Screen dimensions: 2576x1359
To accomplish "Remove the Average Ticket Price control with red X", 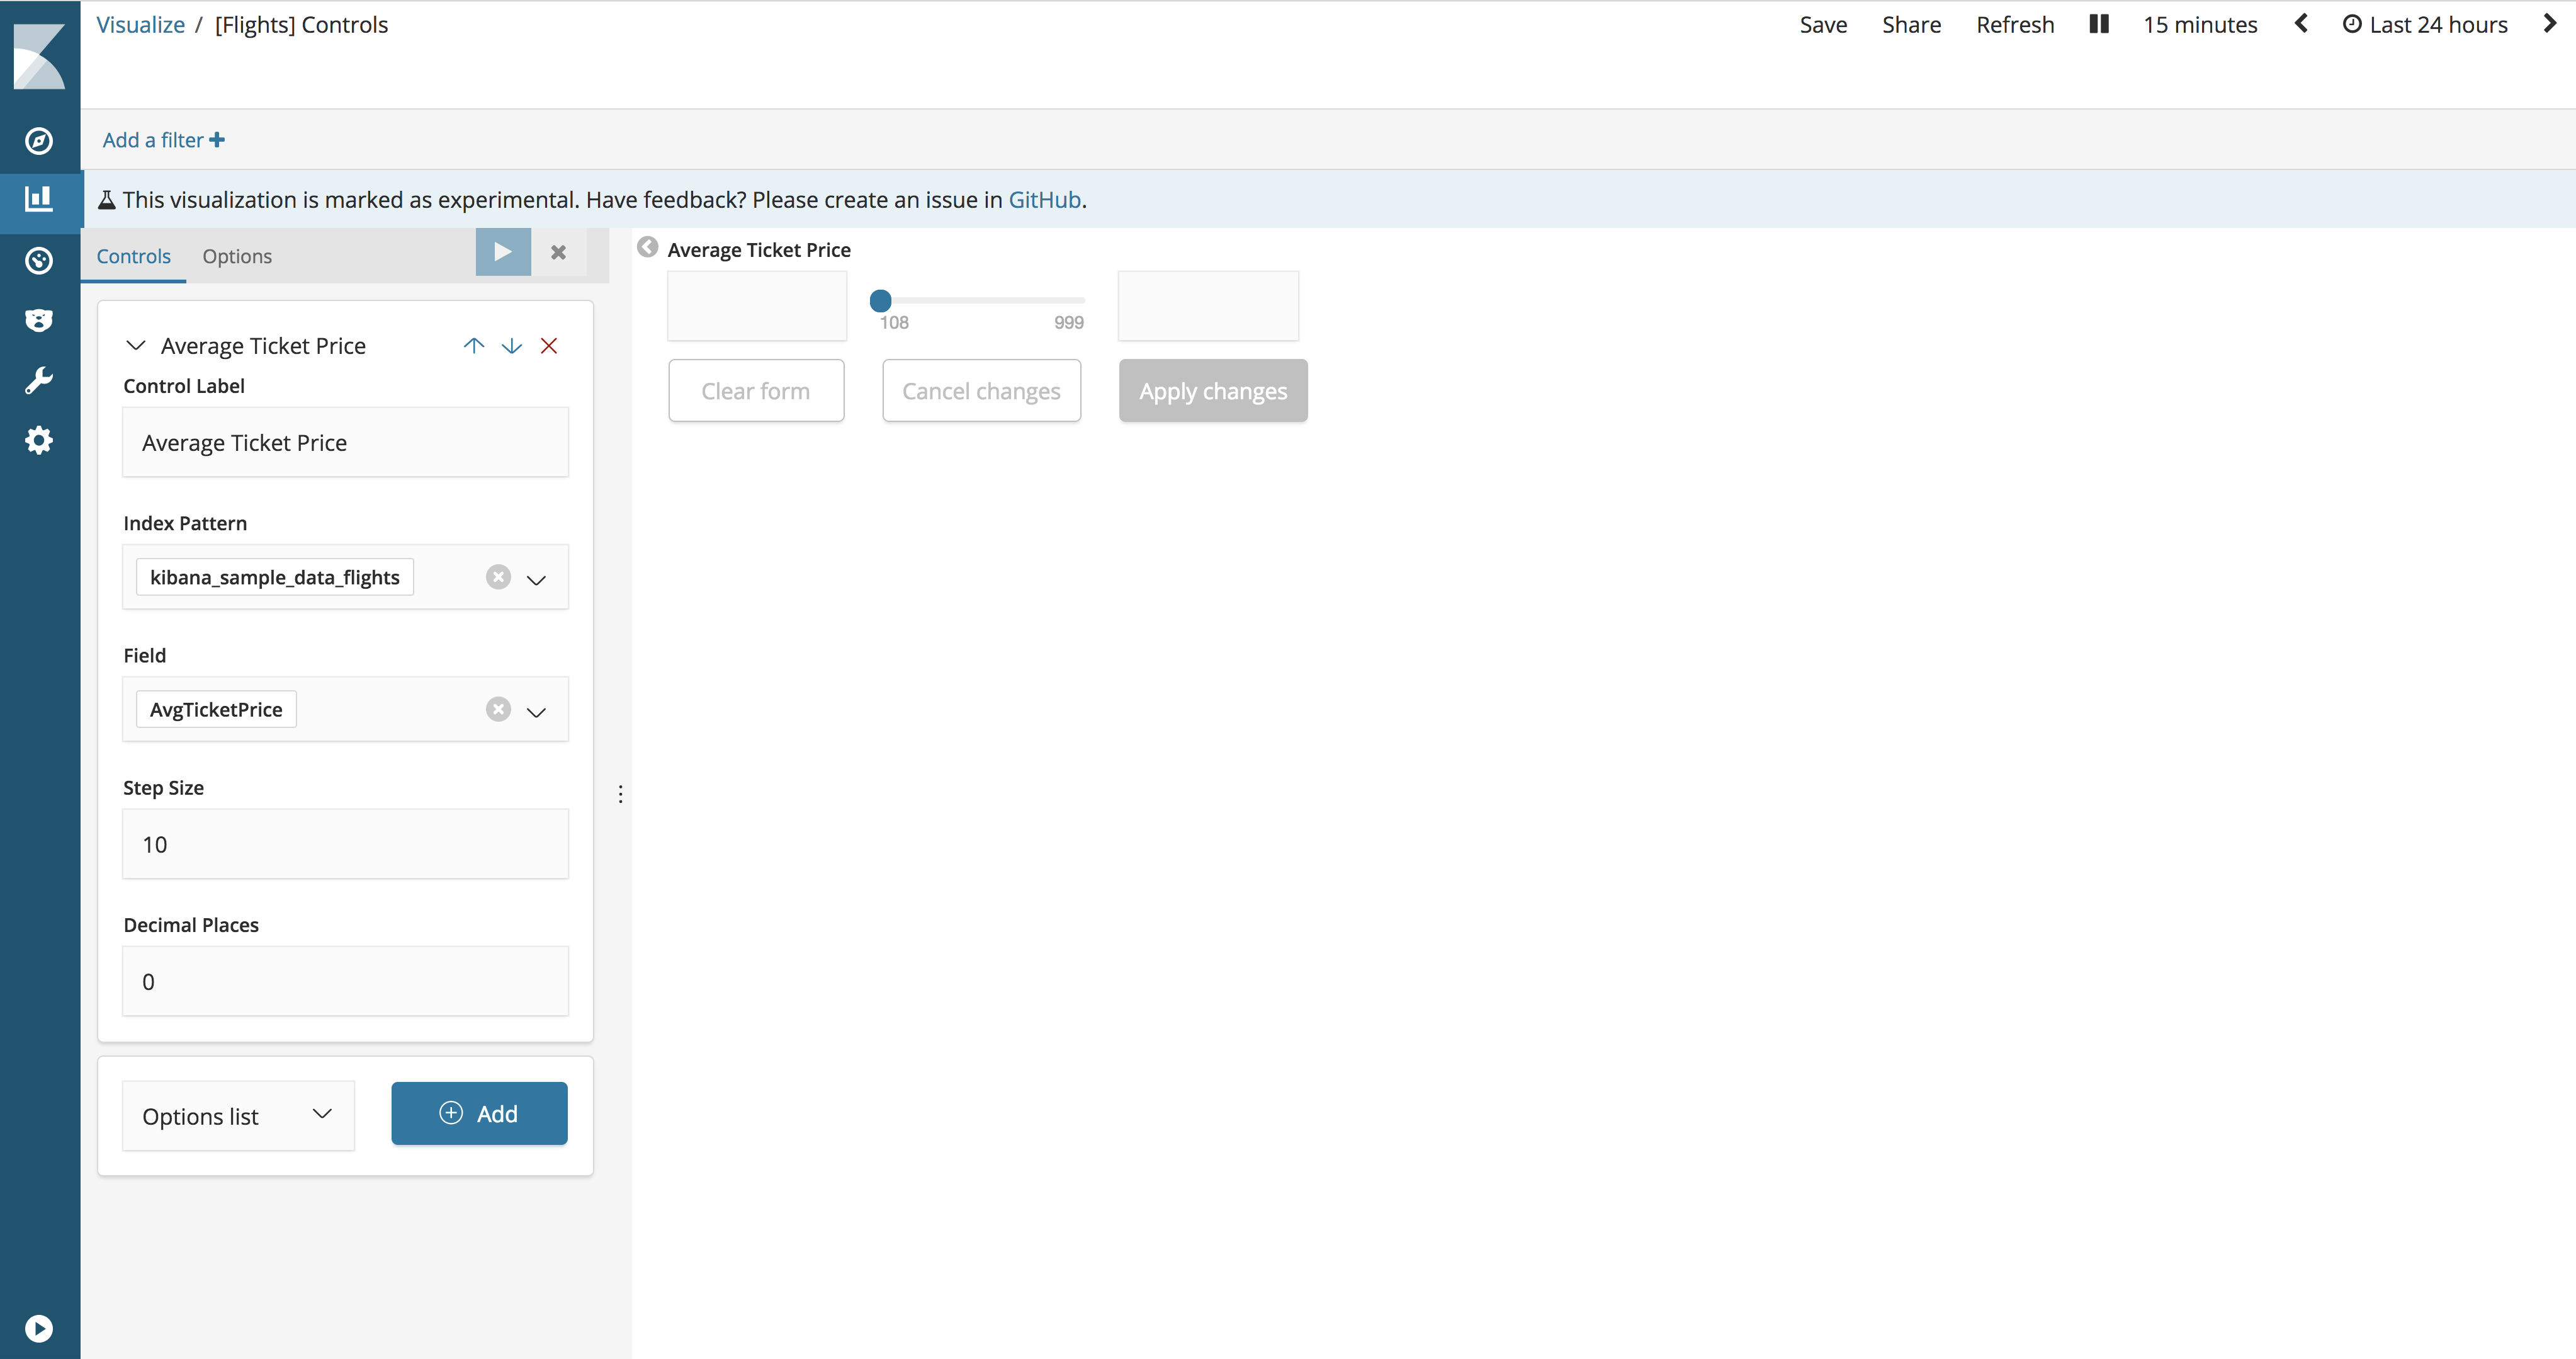I will coord(549,345).
